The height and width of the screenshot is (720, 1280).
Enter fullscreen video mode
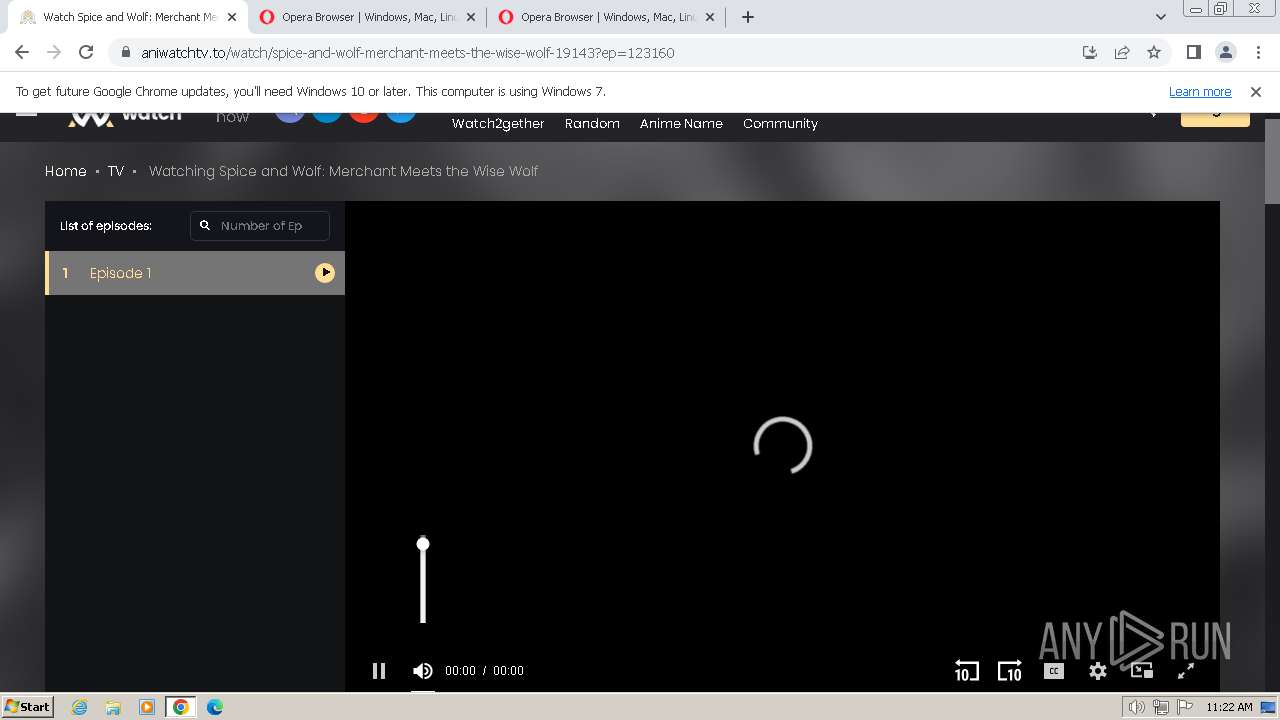pos(1186,671)
